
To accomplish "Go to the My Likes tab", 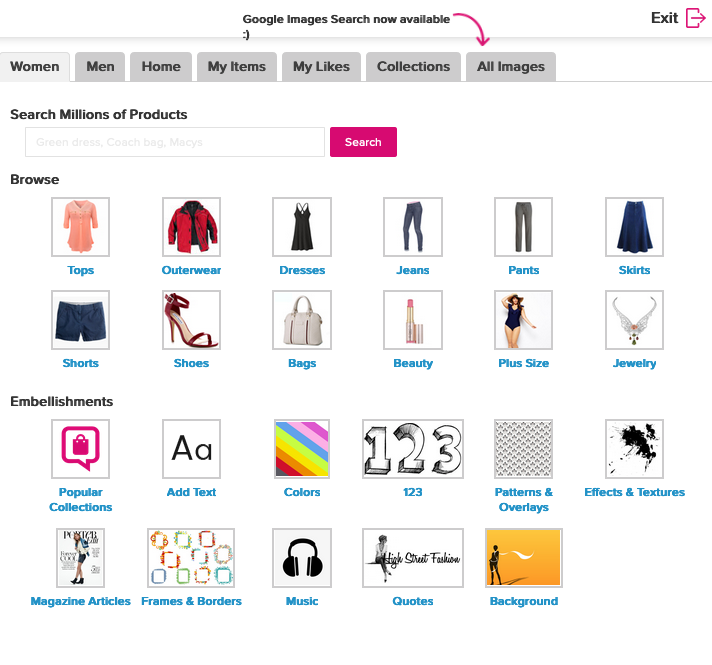I will pos(321,67).
